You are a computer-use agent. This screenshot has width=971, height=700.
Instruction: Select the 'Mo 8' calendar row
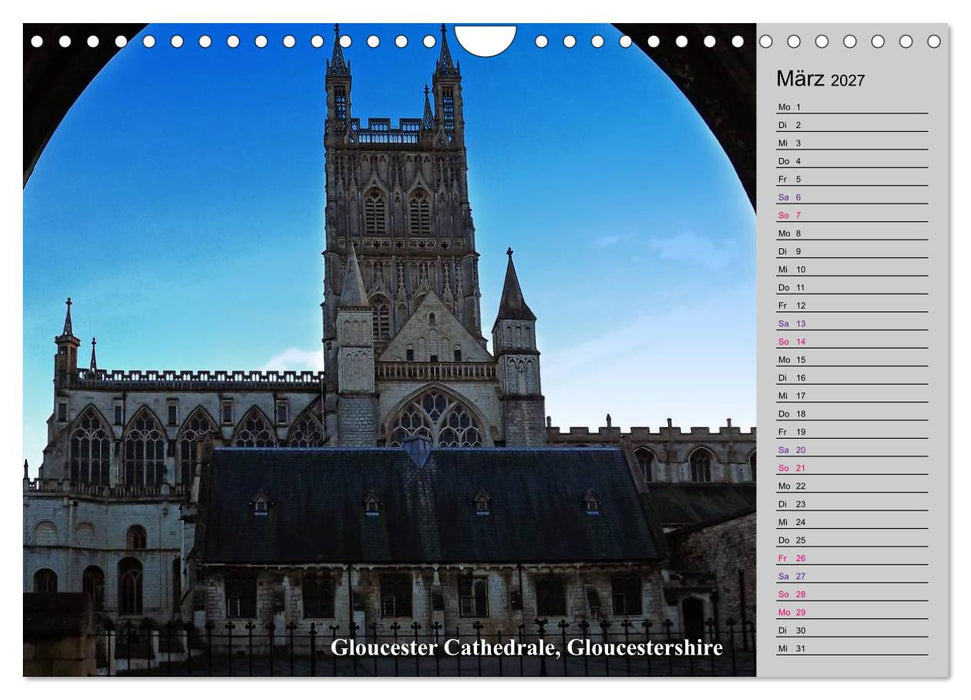coord(852,234)
